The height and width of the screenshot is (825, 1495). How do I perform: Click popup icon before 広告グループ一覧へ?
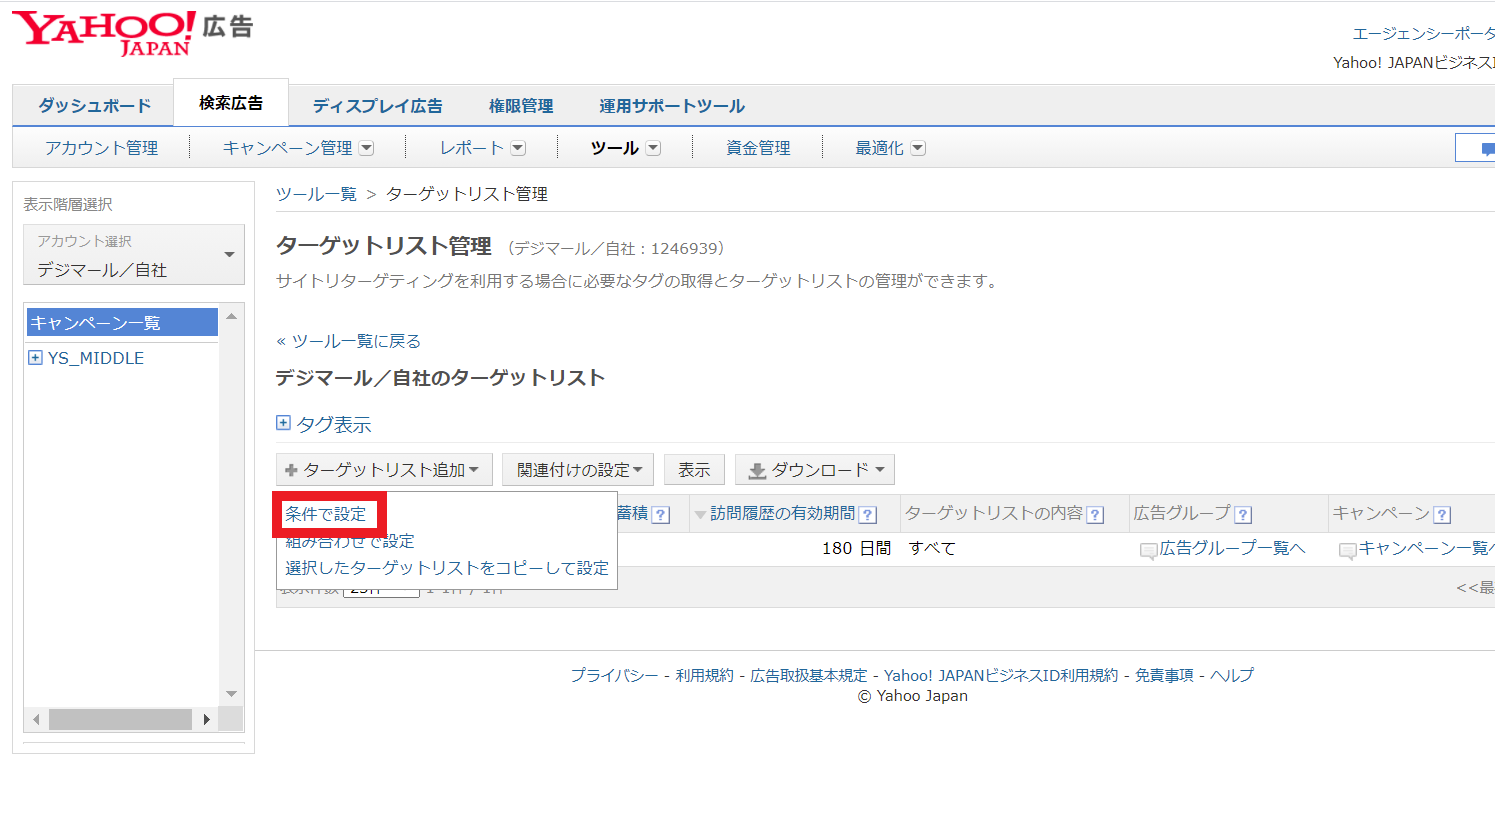1149,550
